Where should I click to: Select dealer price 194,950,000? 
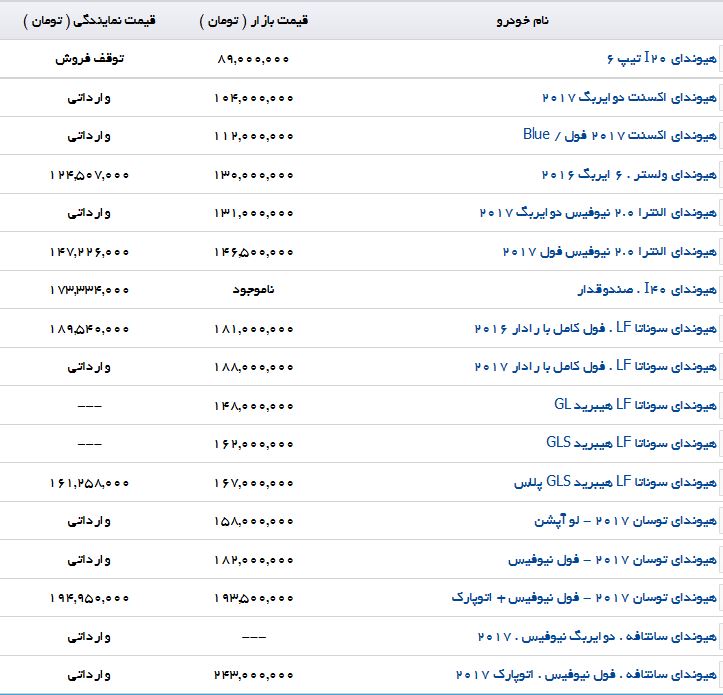(x=89, y=598)
